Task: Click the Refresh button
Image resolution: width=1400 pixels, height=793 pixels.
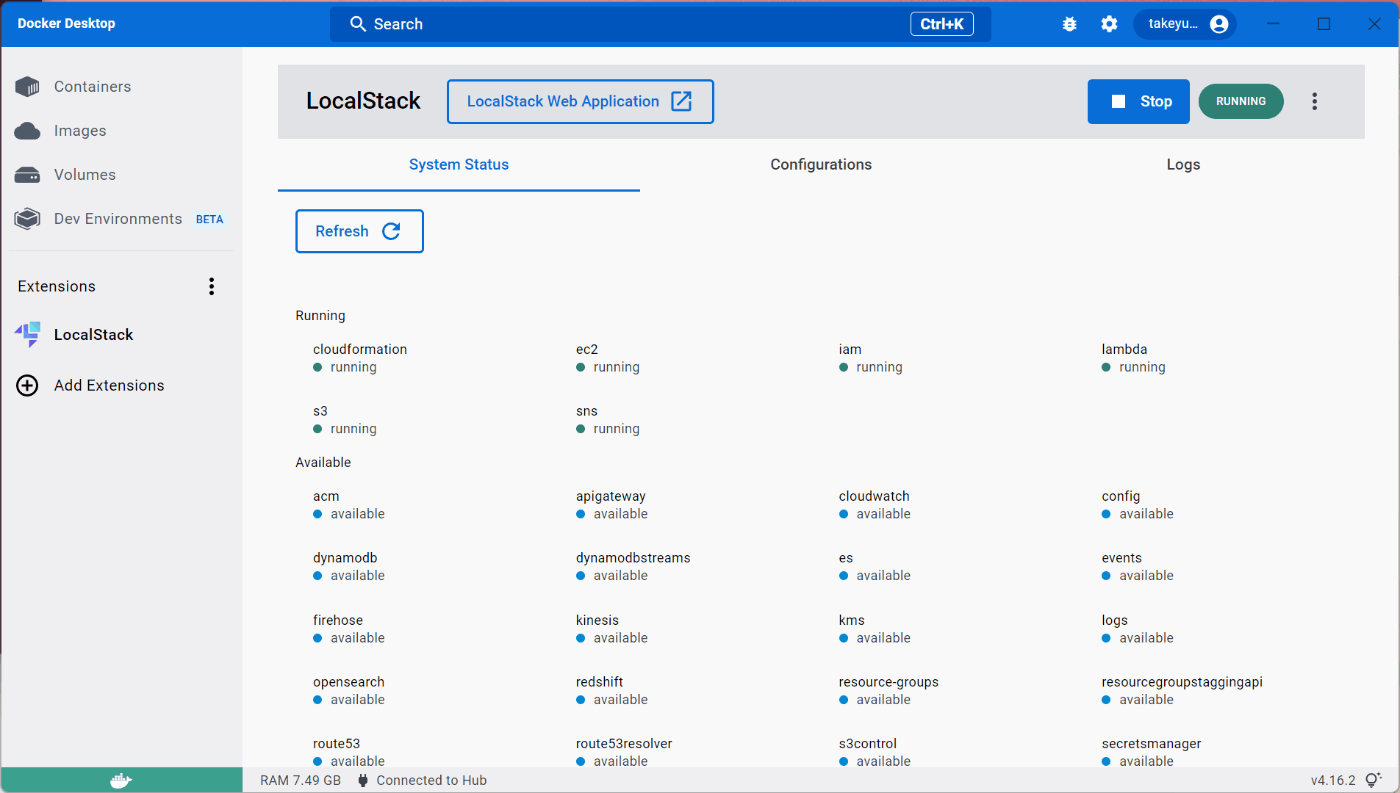Action: point(359,231)
